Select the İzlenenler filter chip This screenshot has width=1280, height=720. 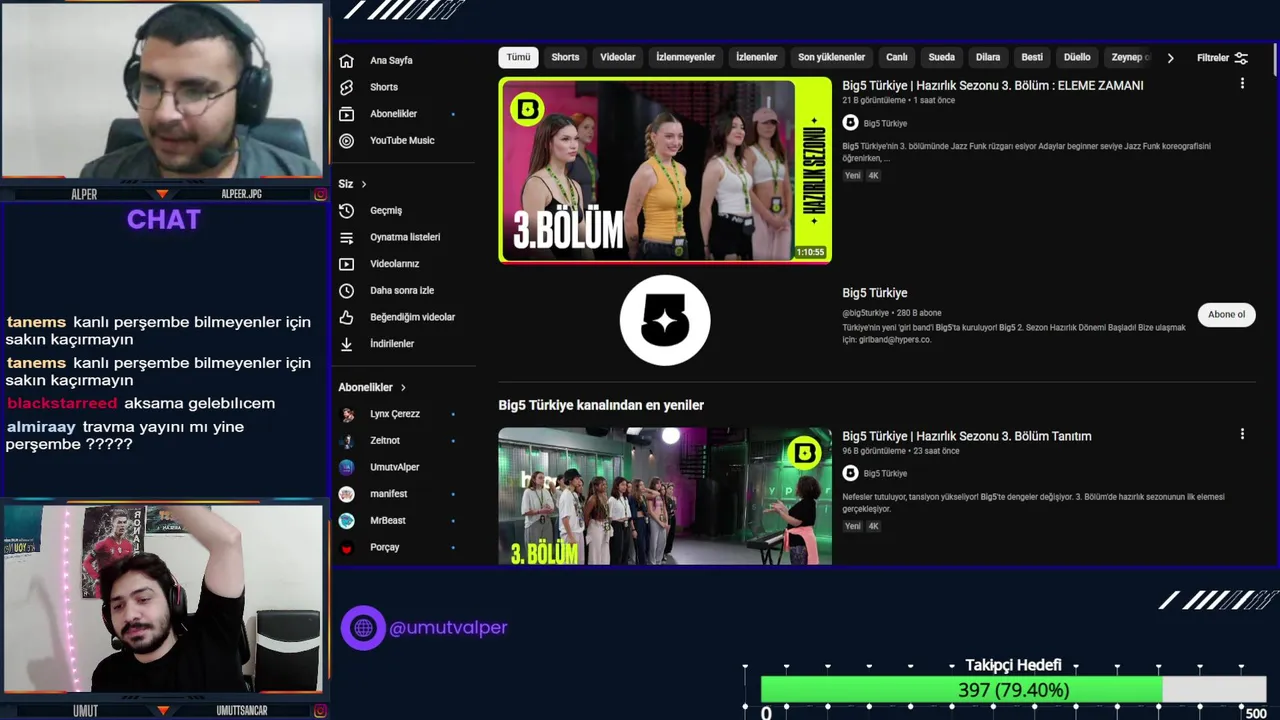756,57
